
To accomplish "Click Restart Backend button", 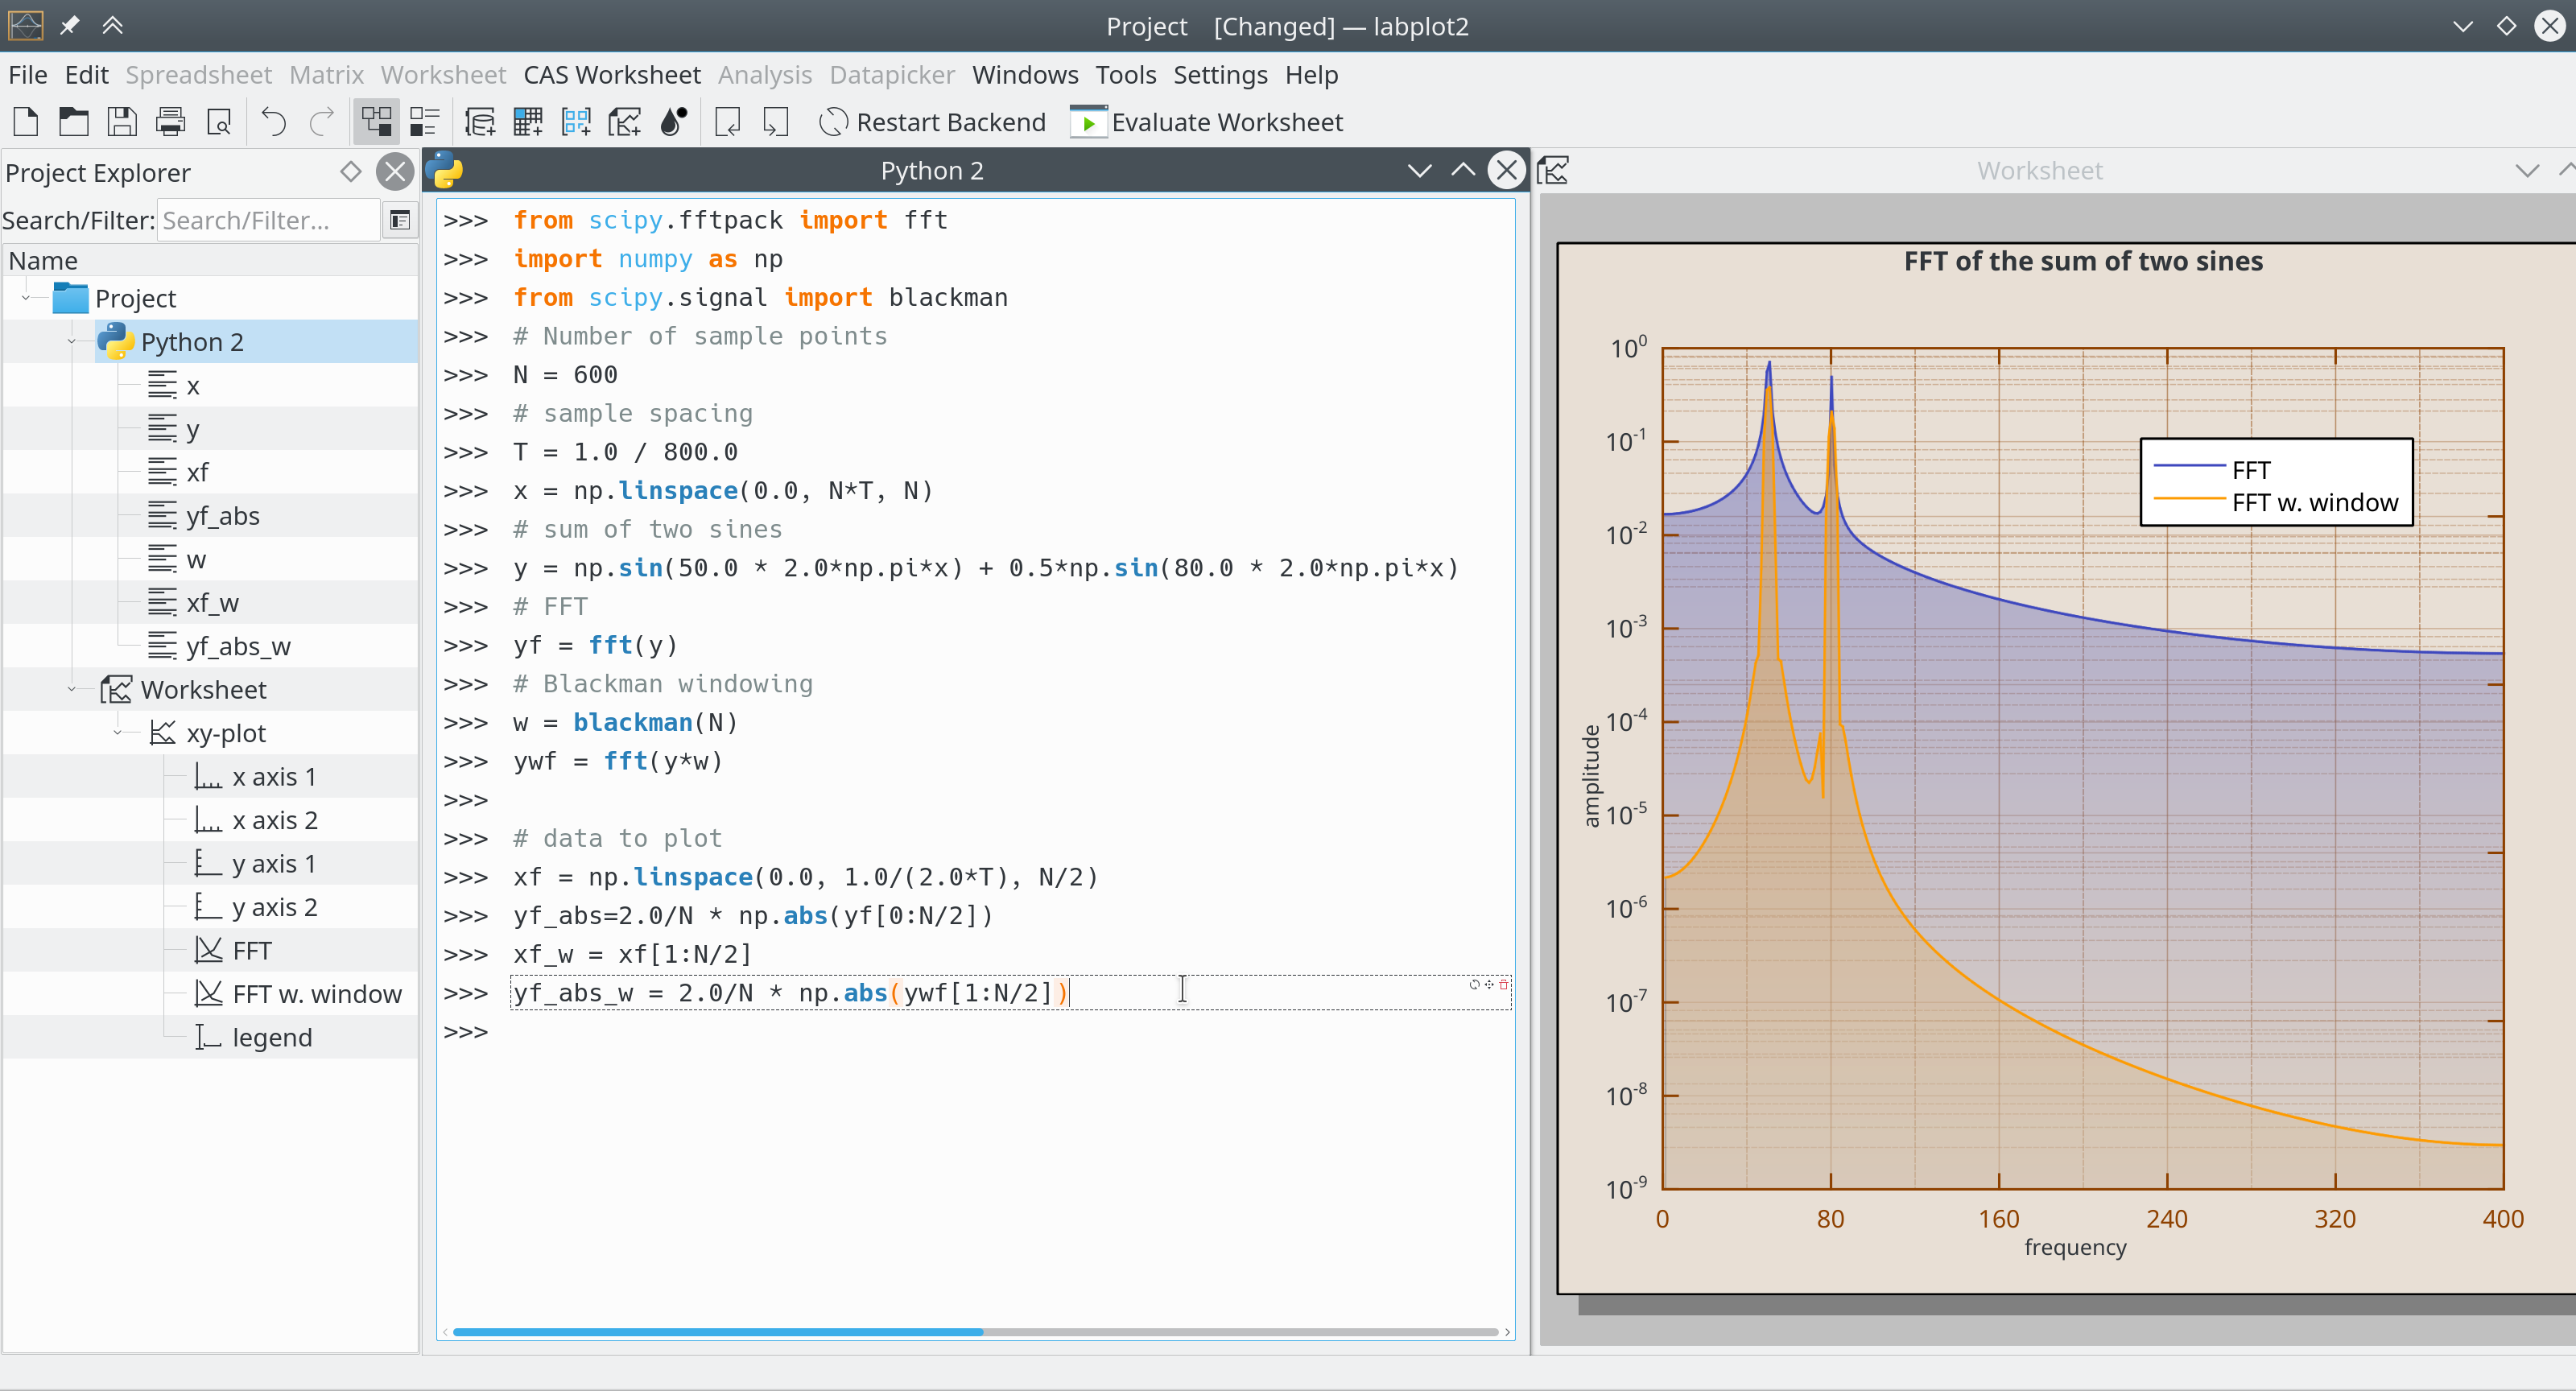I will 932,122.
